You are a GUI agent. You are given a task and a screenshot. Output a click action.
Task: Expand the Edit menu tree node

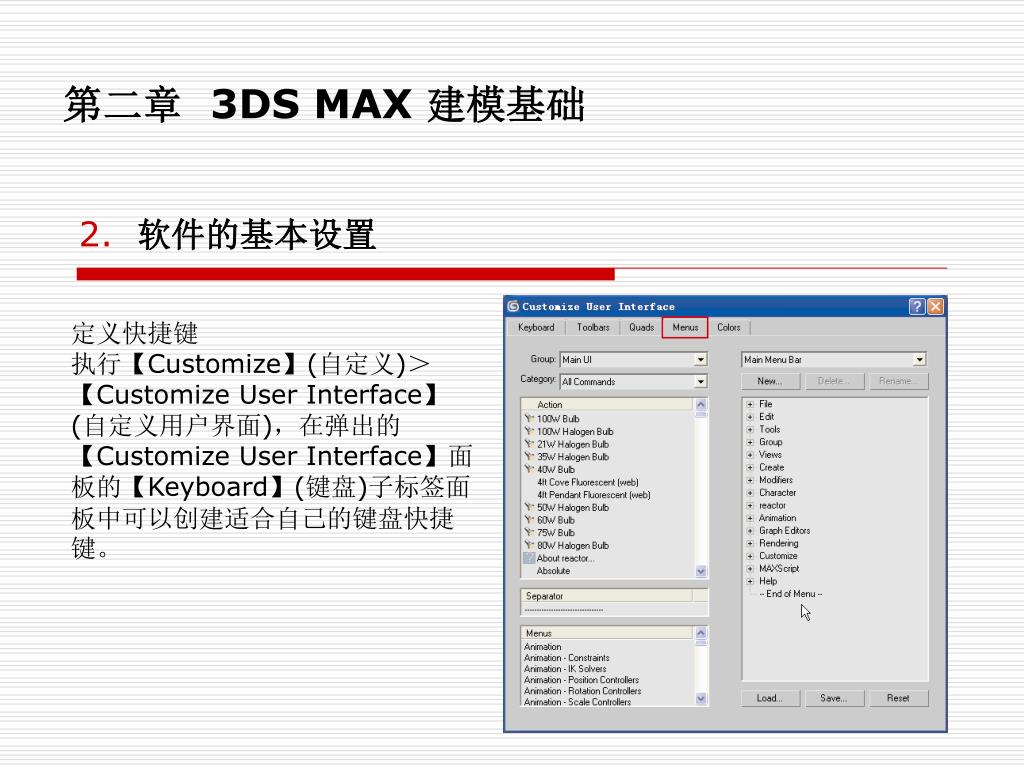[750, 417]
